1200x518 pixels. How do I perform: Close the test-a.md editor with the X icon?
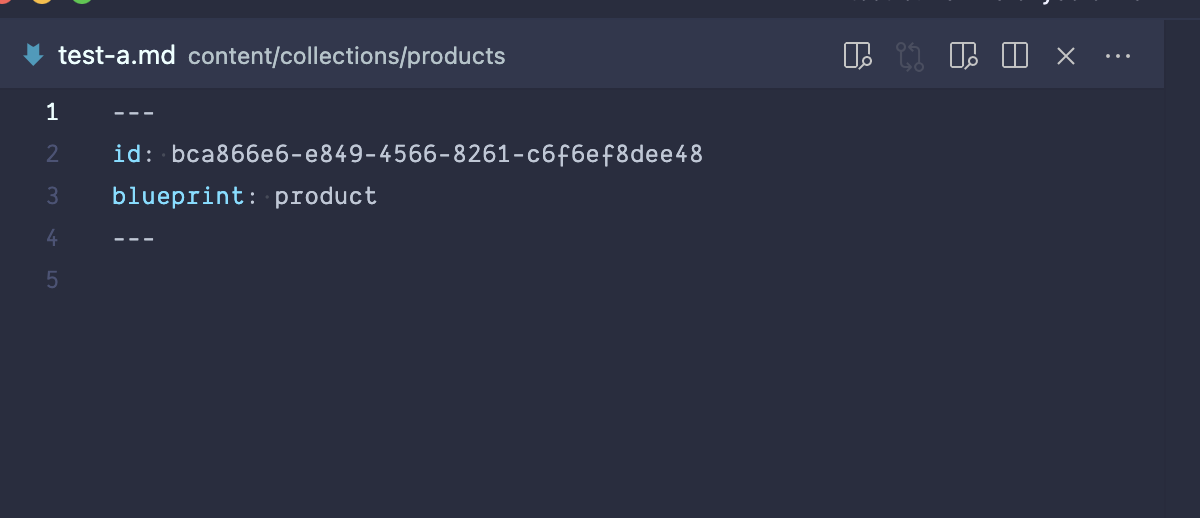[1066, 56]
